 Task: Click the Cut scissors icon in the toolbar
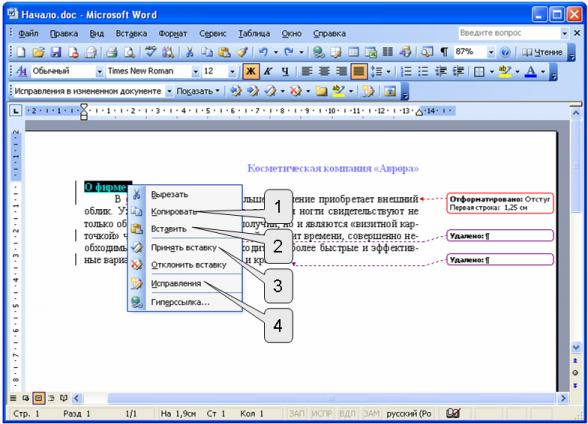click(x=189, y=52)
